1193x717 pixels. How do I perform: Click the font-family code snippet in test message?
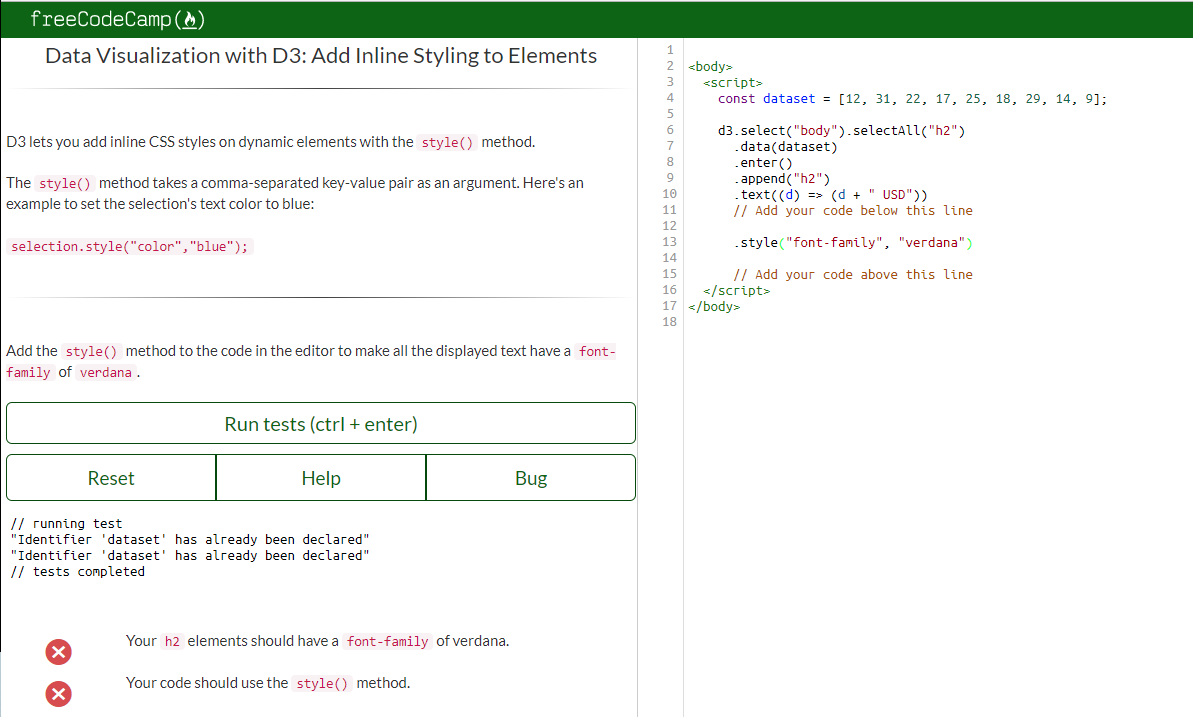coord(388,641)
